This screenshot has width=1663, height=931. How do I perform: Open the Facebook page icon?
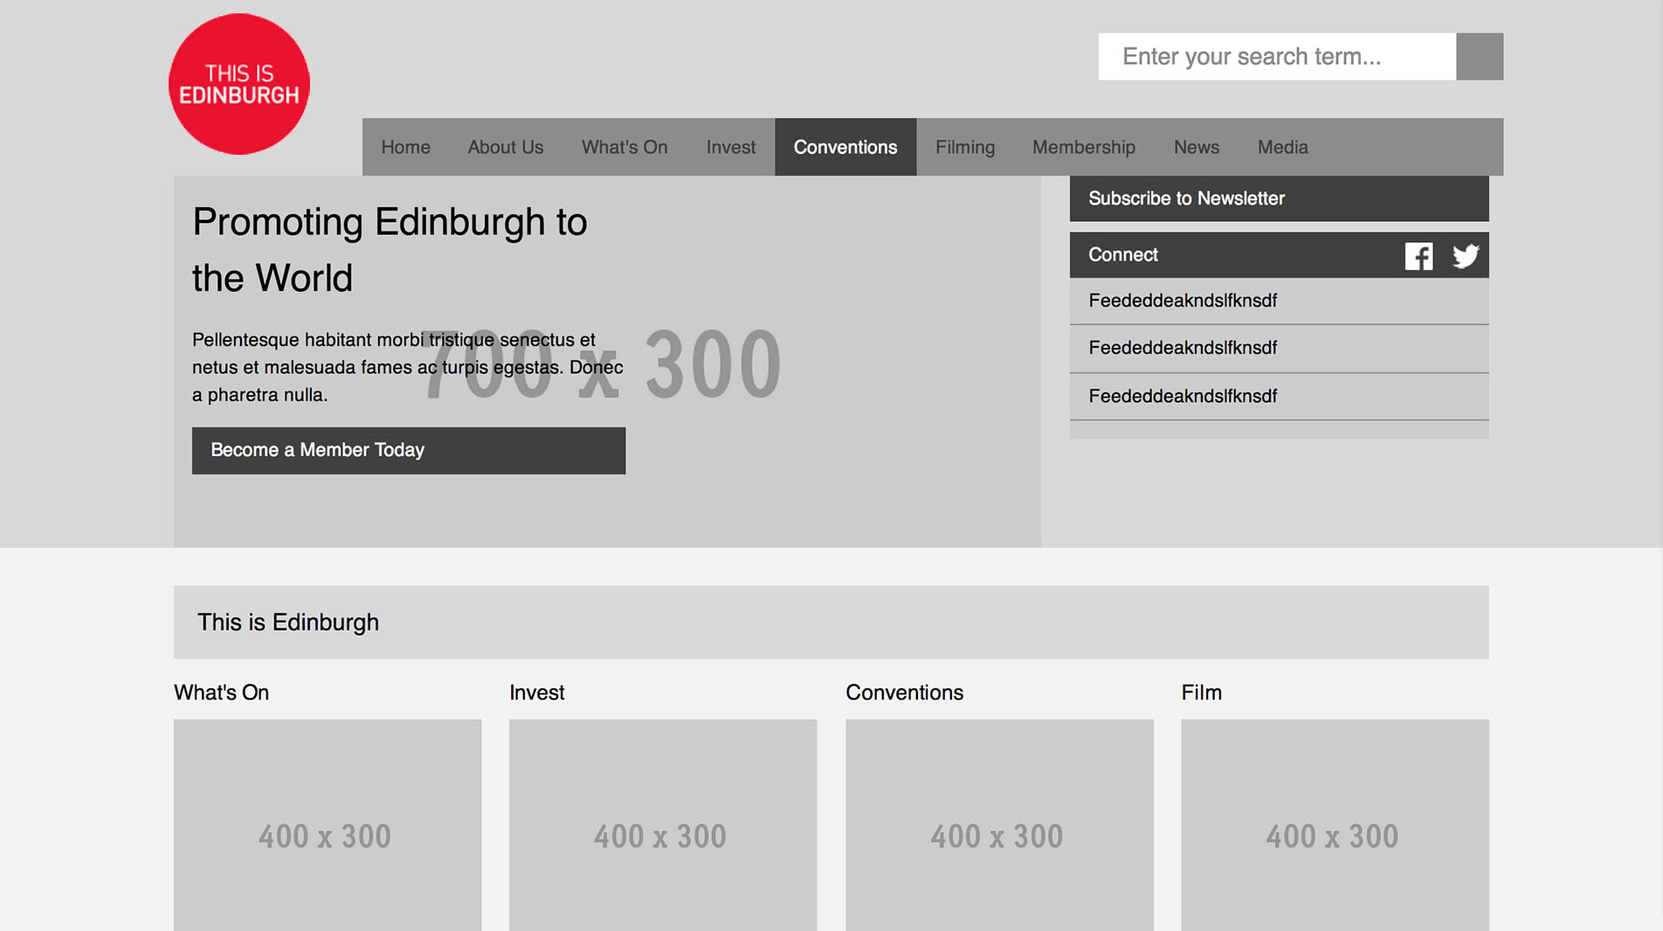tap(1418, 256)
